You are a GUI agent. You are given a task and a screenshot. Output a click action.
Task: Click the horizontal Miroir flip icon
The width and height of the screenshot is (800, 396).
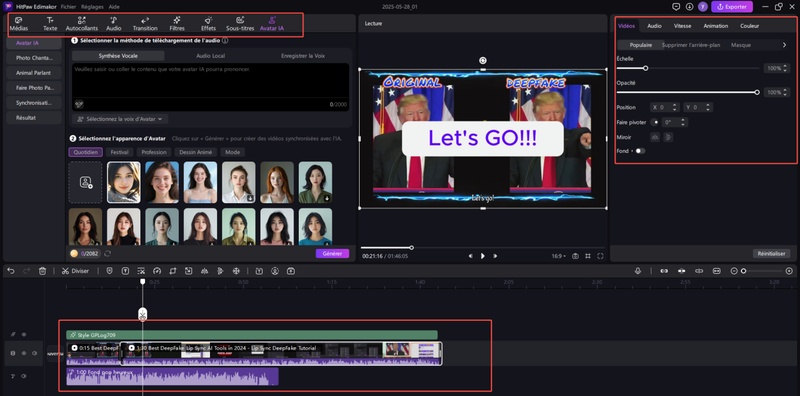coord(655,137)
